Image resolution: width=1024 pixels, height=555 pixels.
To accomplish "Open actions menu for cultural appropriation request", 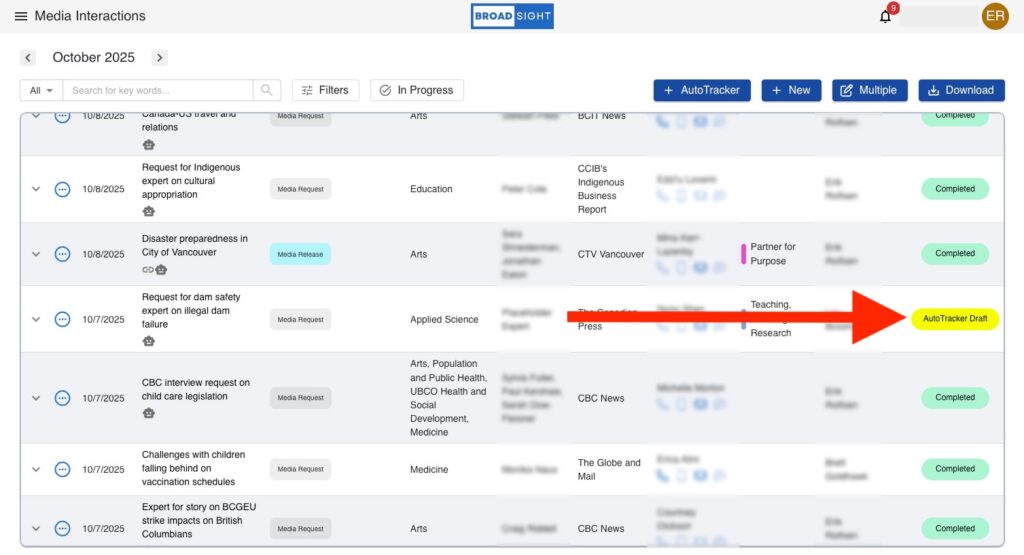I will tap(62, 189).
